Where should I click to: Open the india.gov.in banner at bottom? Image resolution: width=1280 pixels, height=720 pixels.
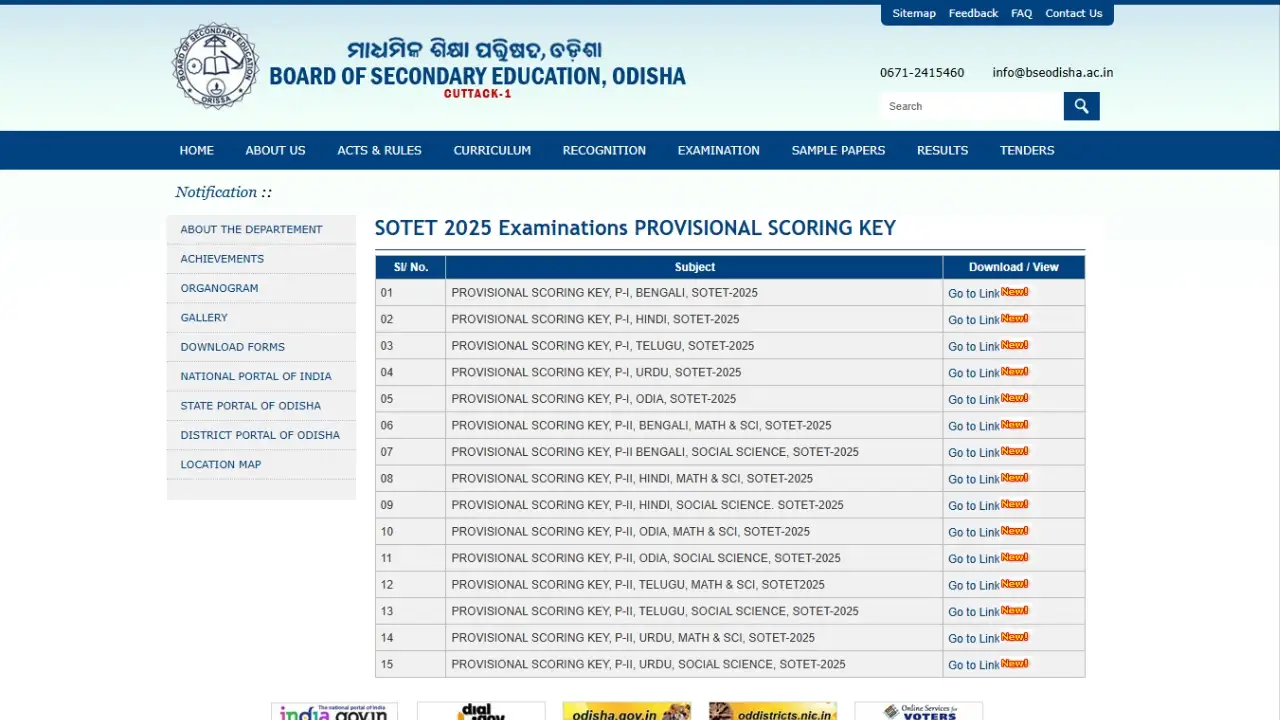[334, 711]
